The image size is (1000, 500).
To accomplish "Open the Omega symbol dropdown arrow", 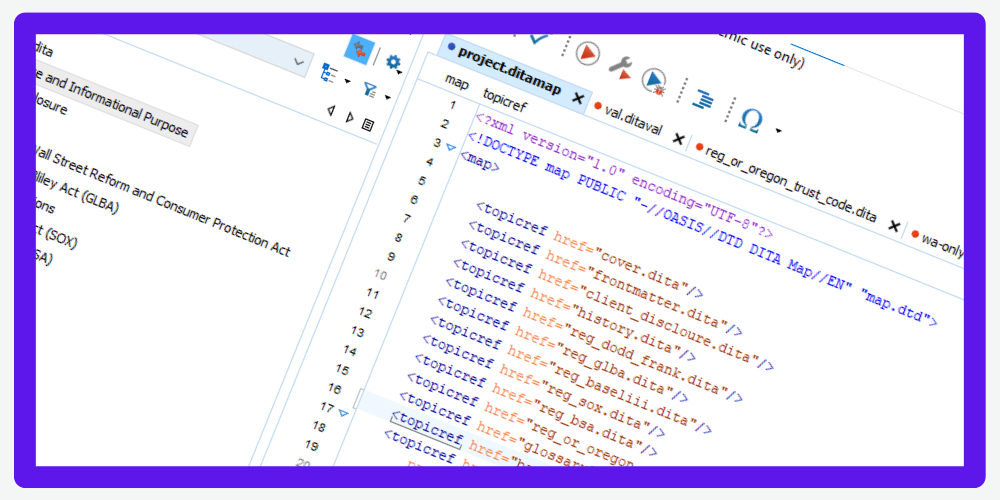I will click(779, 131).
